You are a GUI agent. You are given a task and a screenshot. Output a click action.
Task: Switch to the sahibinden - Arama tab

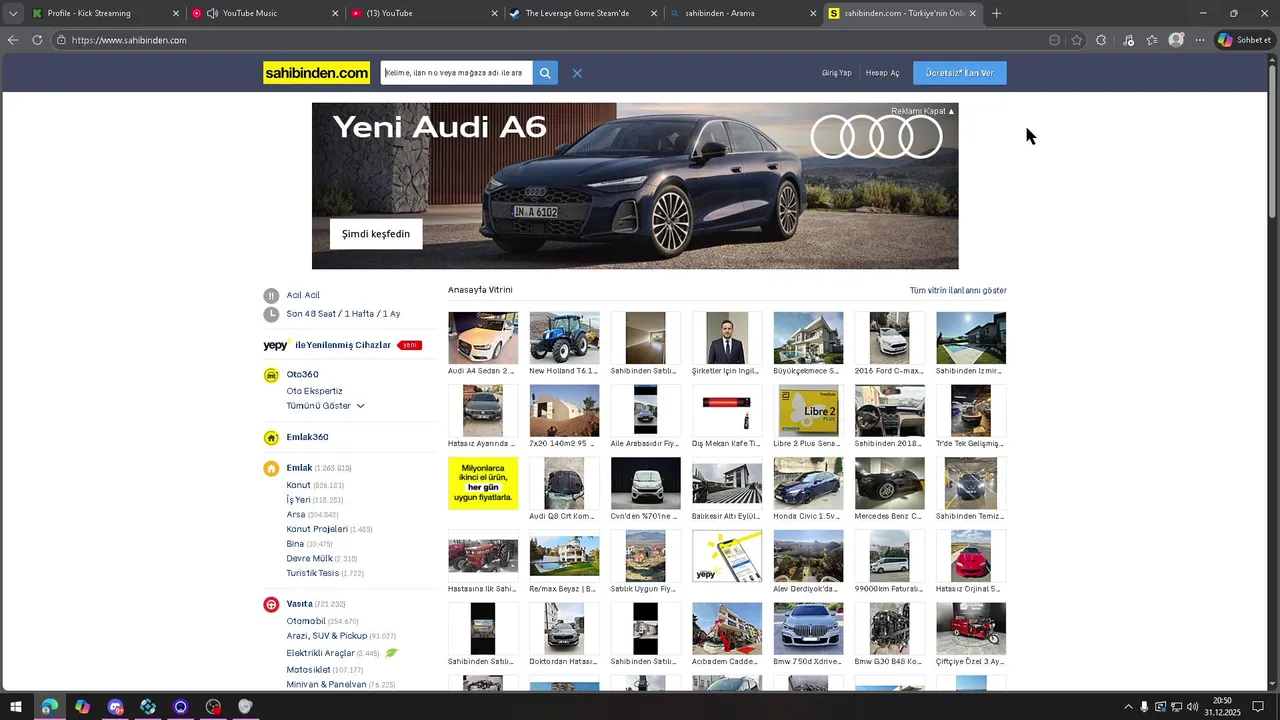click(x=743, y=13)
